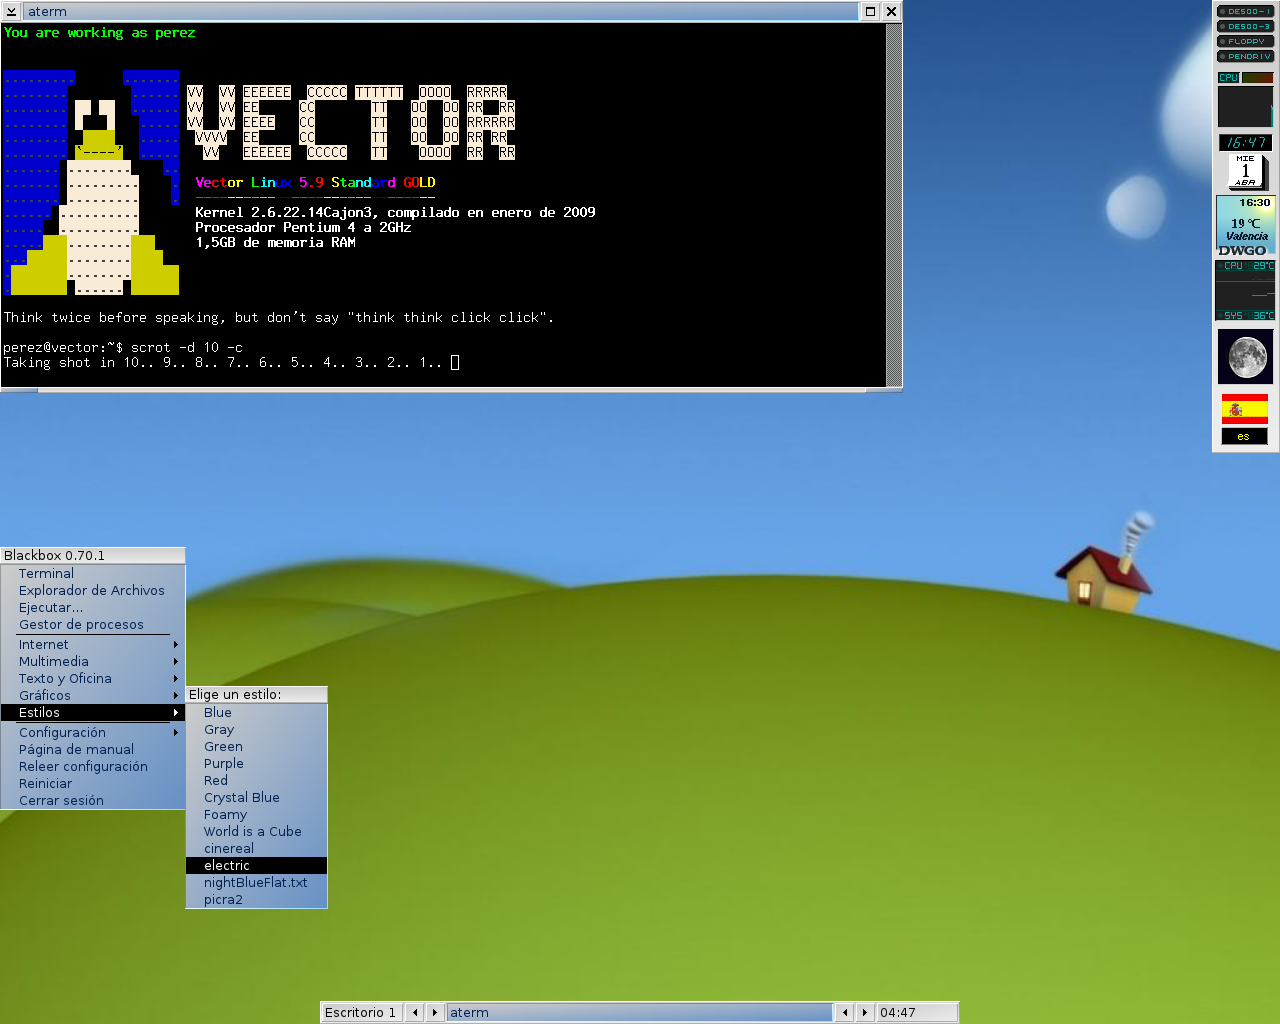Select the picra2 style
Image resolution: width=1280 pixels, height=1024 pixels.
(x=257, y=900)
